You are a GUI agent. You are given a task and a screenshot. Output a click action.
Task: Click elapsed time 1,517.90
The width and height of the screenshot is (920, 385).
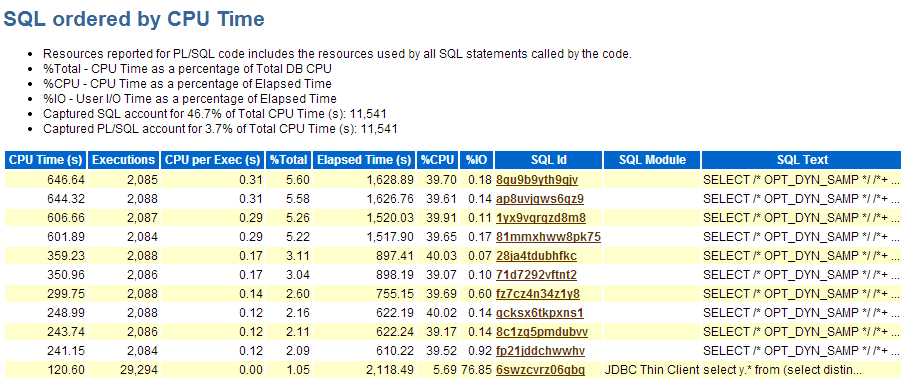(x=391, y=237)
